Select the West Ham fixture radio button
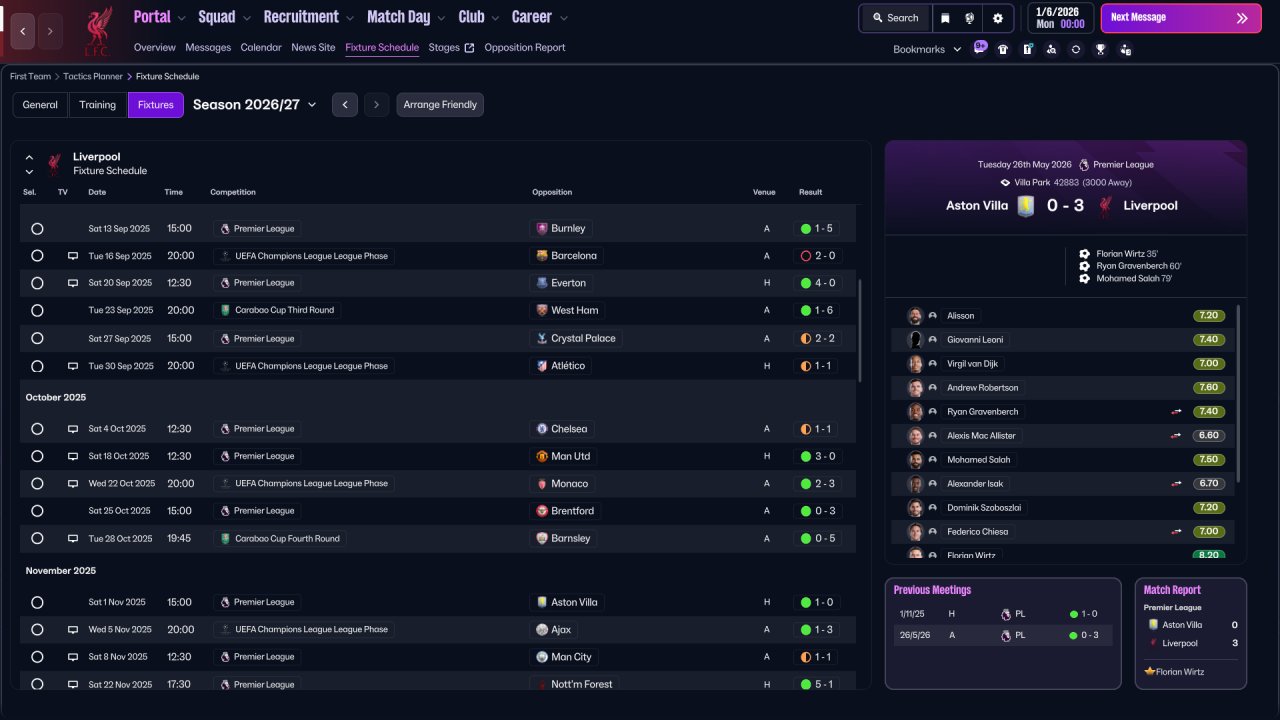Image resolution: width=1280 pixels, height=720 pixels. (37, 311)
